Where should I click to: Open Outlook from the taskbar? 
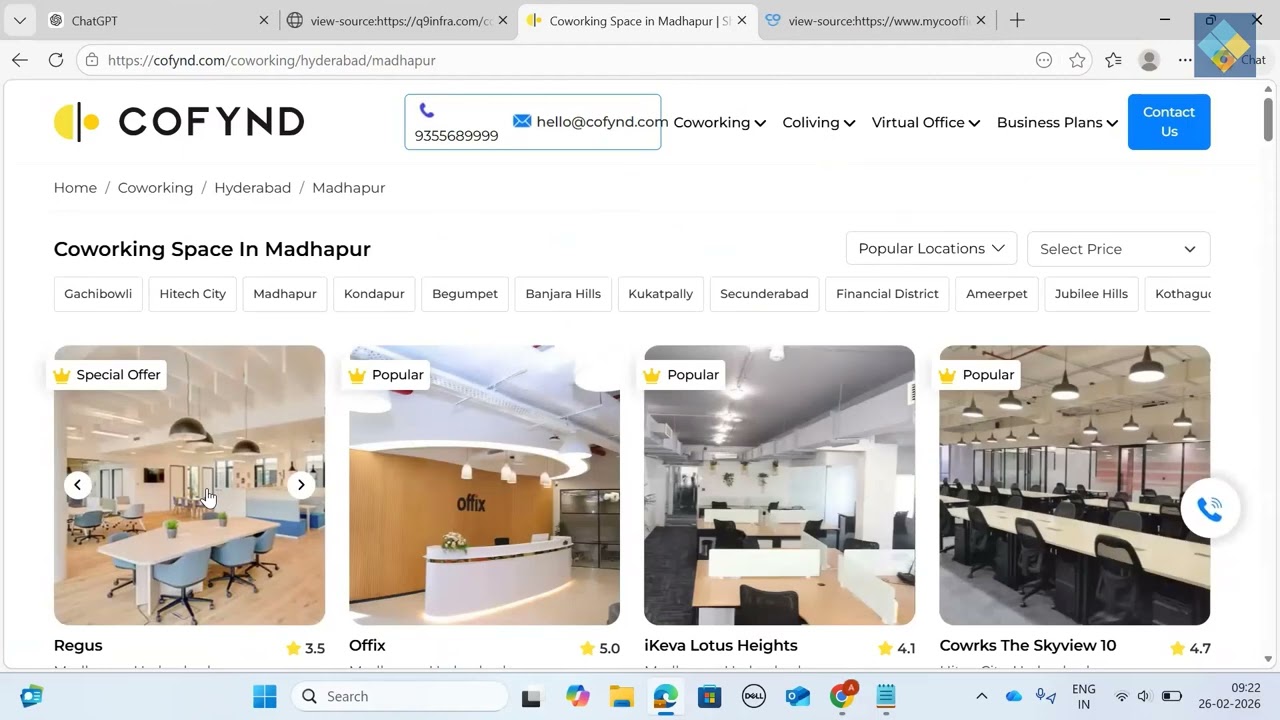(x=798, y=696)
